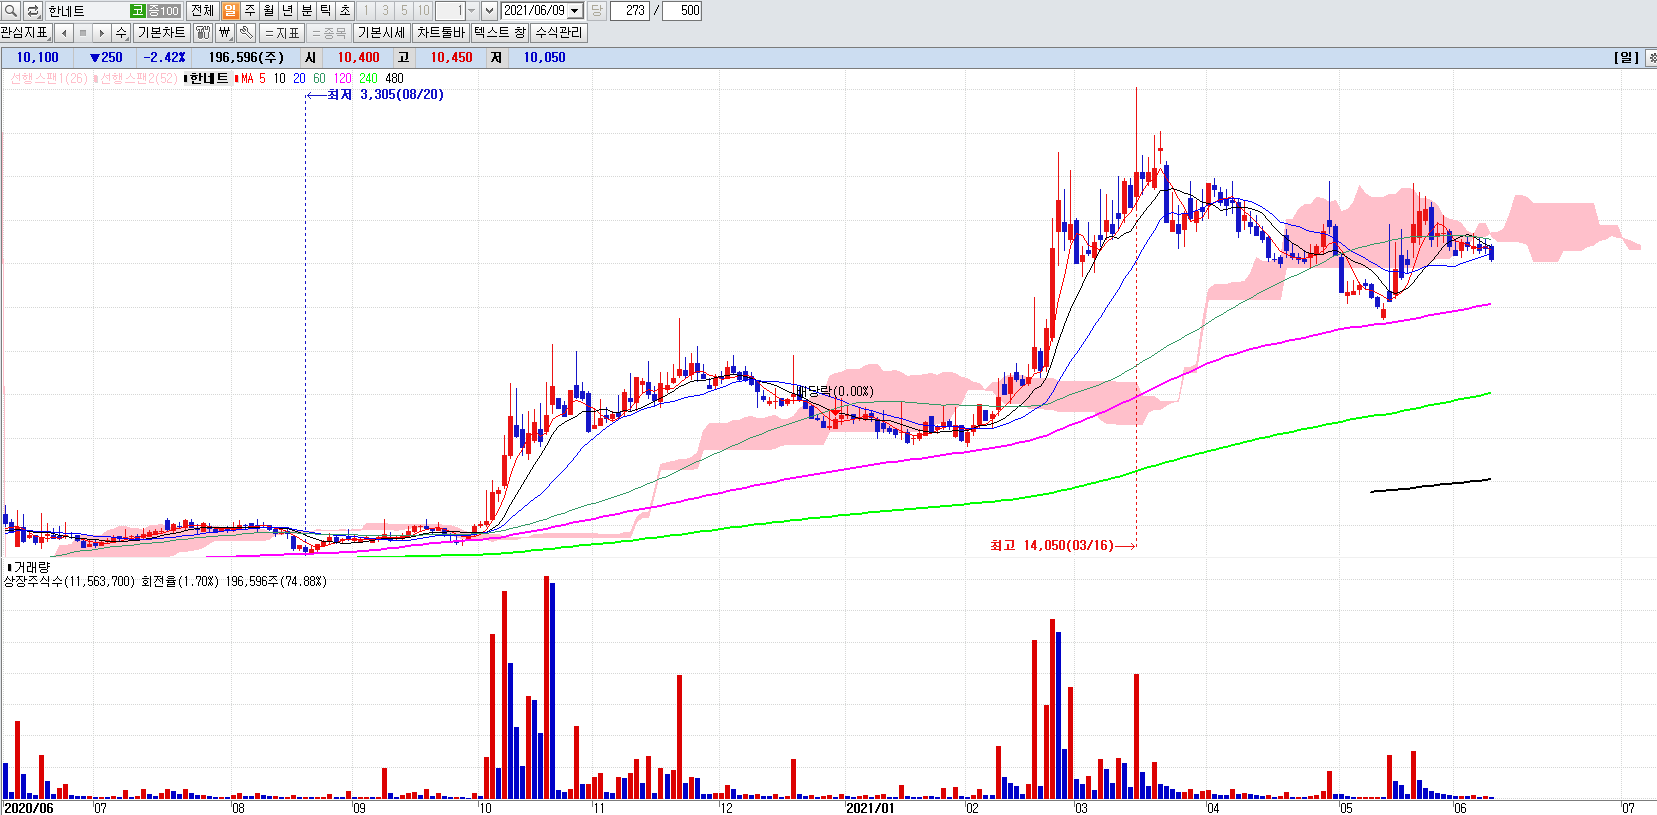Click the previous arrow playback button

(64, 33)
